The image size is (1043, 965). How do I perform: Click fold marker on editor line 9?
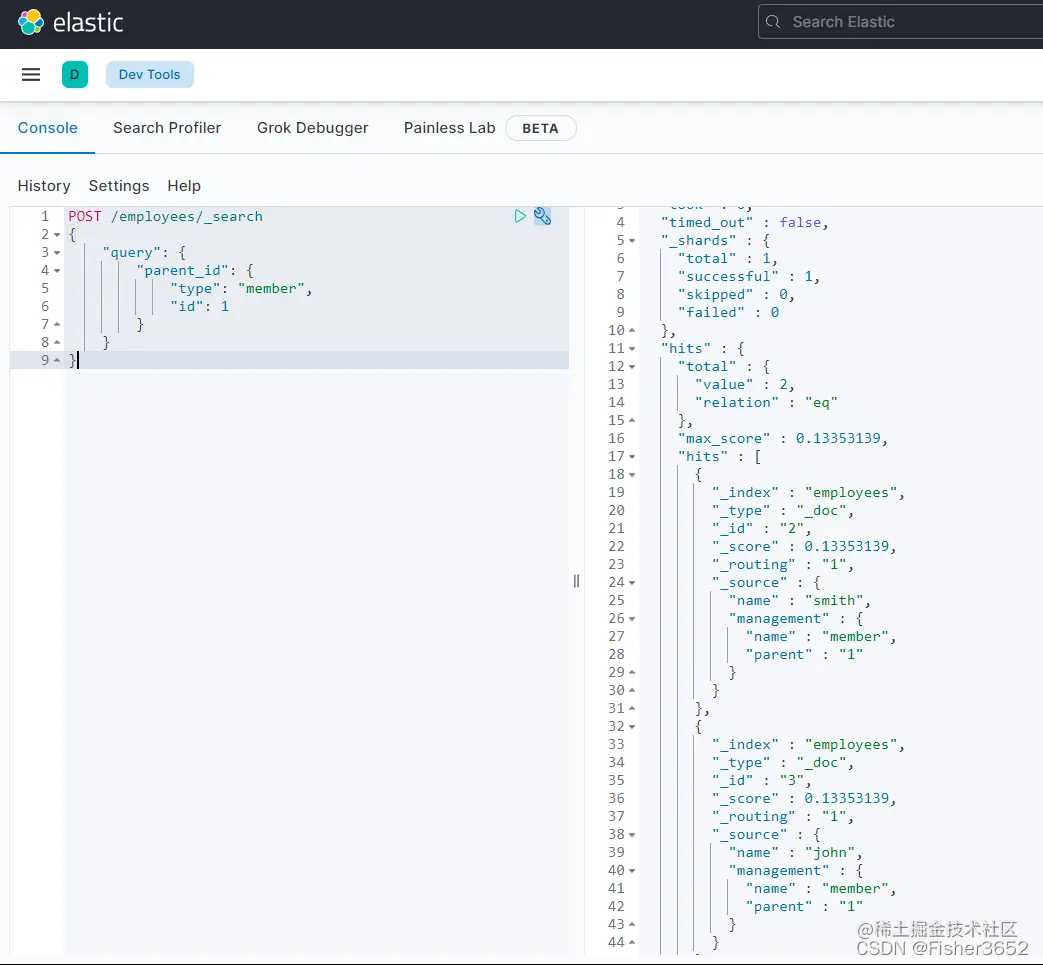(57, 360)
